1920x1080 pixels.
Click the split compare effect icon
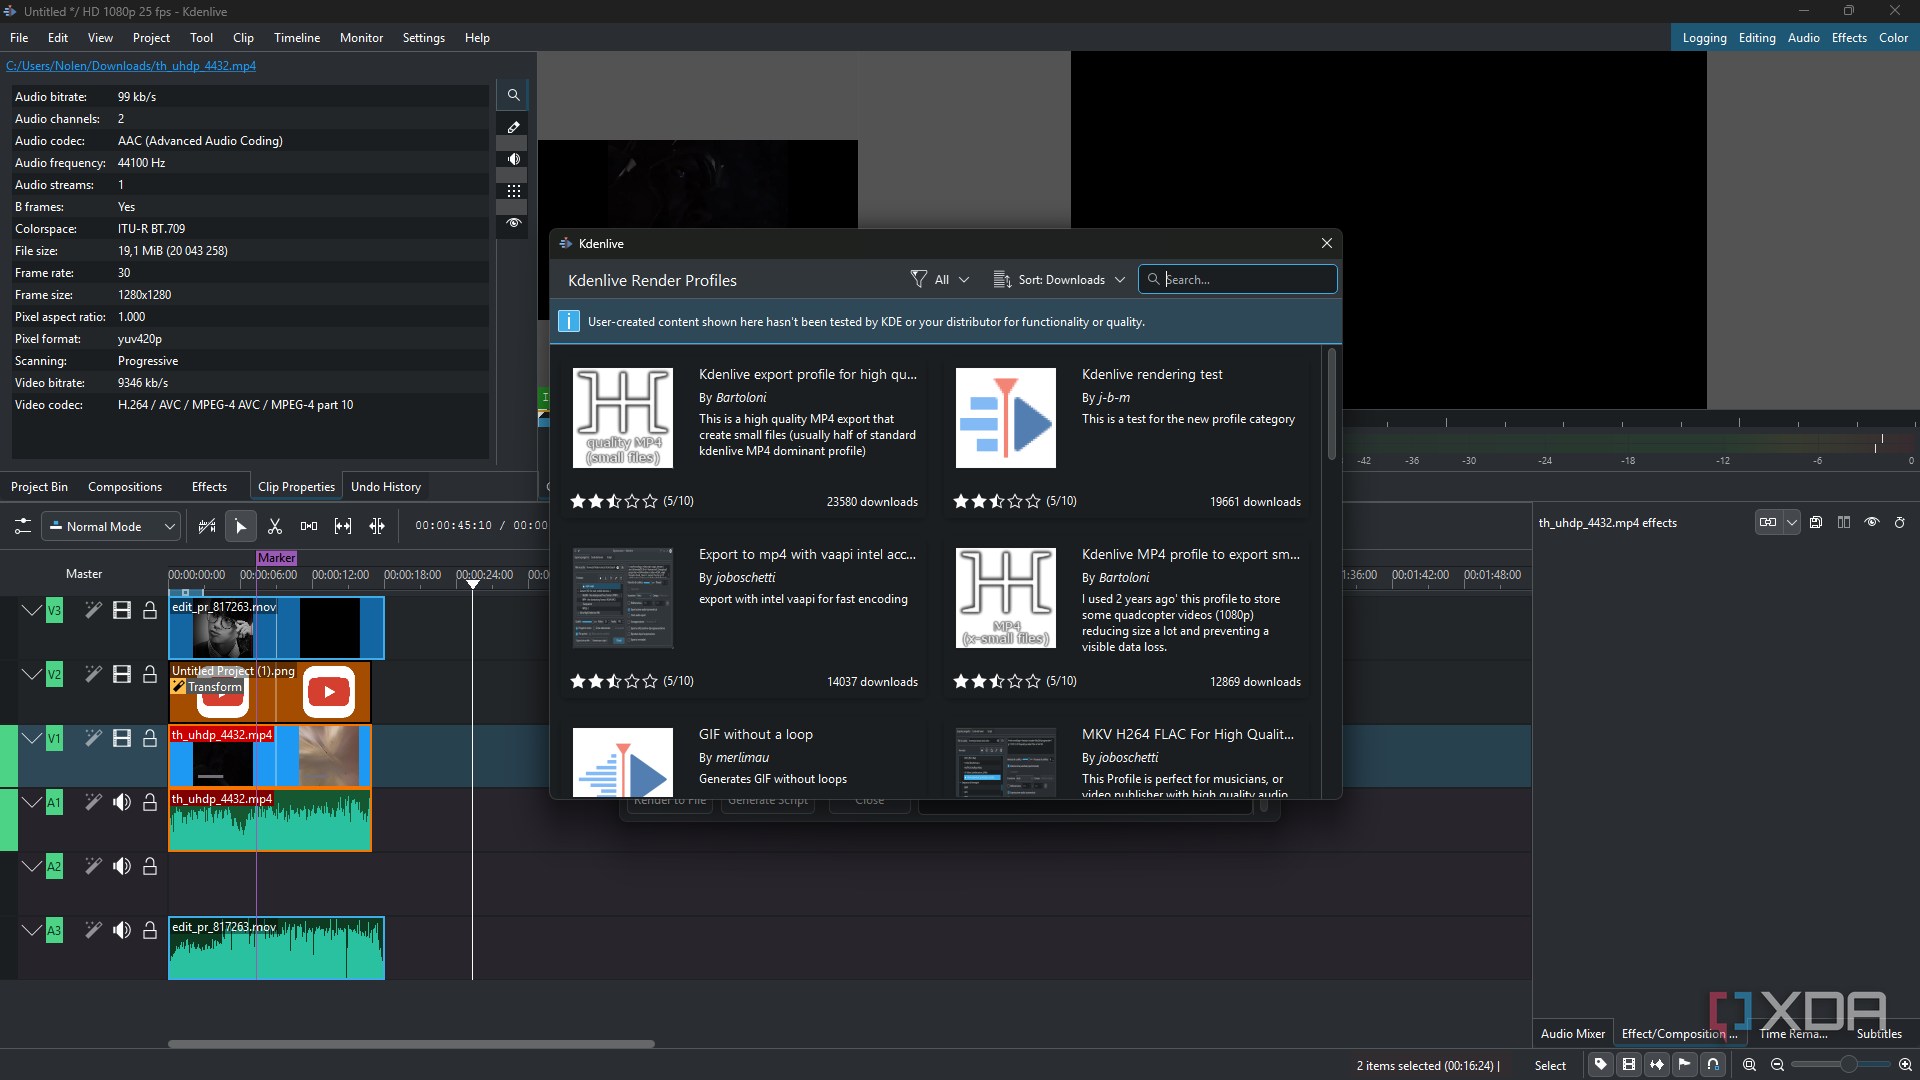pos(1844,522)
